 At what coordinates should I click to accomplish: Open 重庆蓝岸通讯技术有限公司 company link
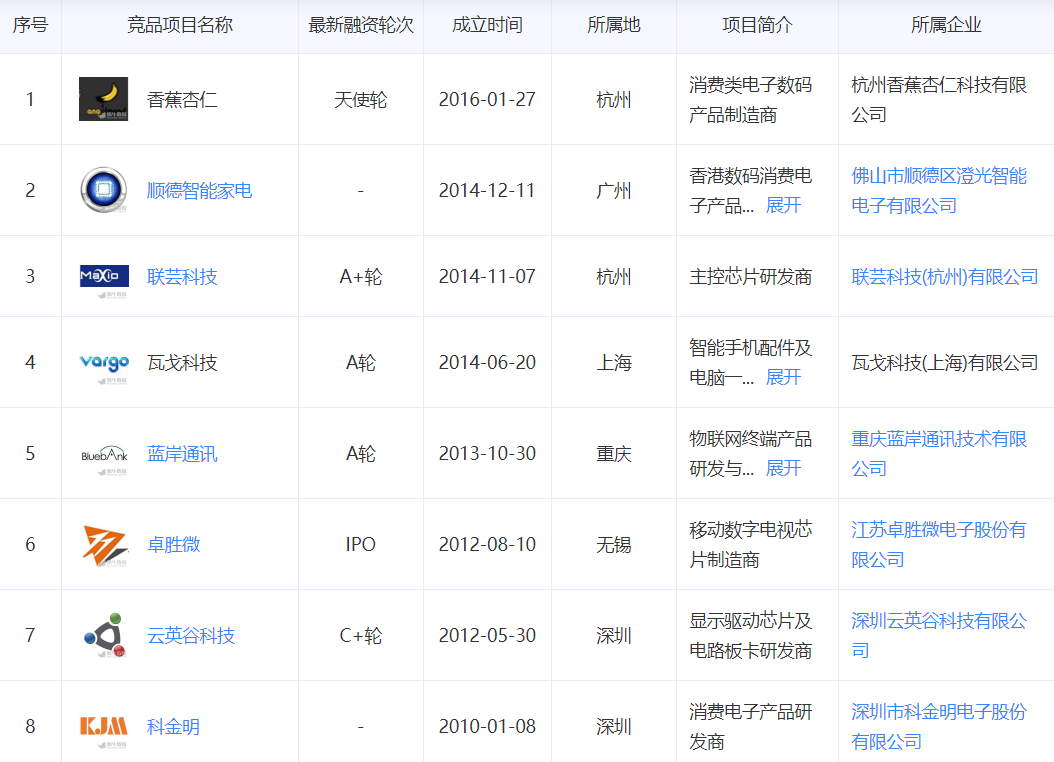939,454
